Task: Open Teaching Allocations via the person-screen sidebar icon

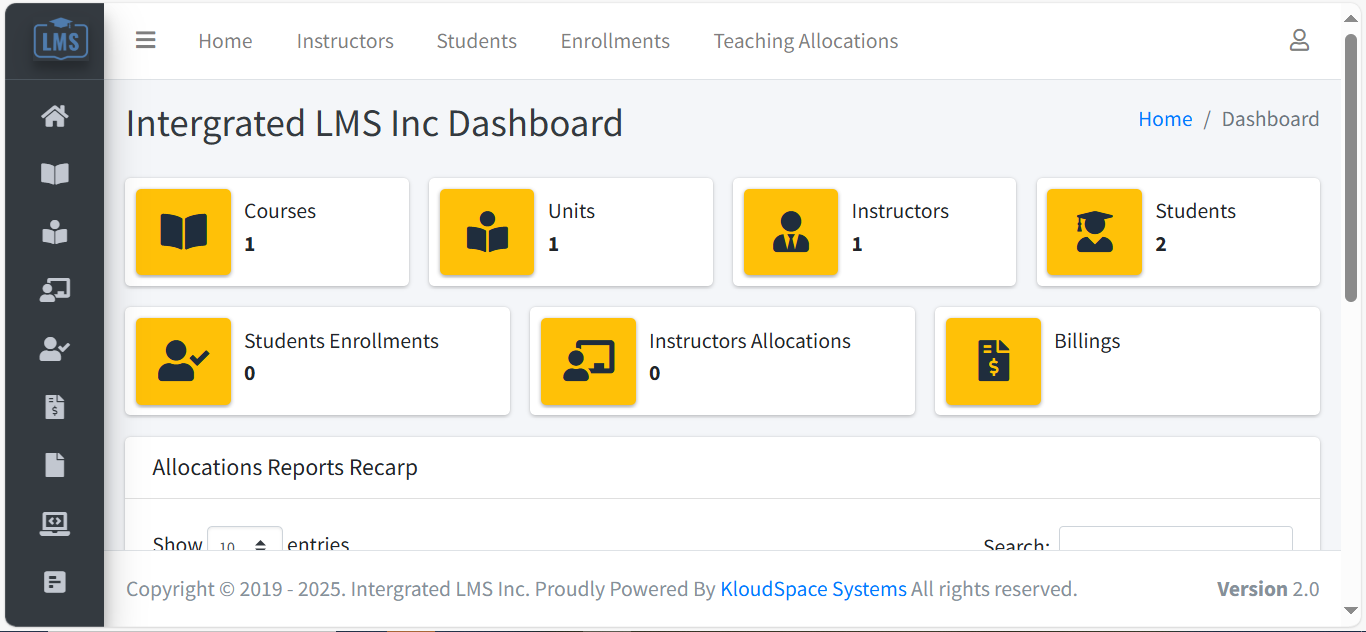Action: [x=54, y=290]
